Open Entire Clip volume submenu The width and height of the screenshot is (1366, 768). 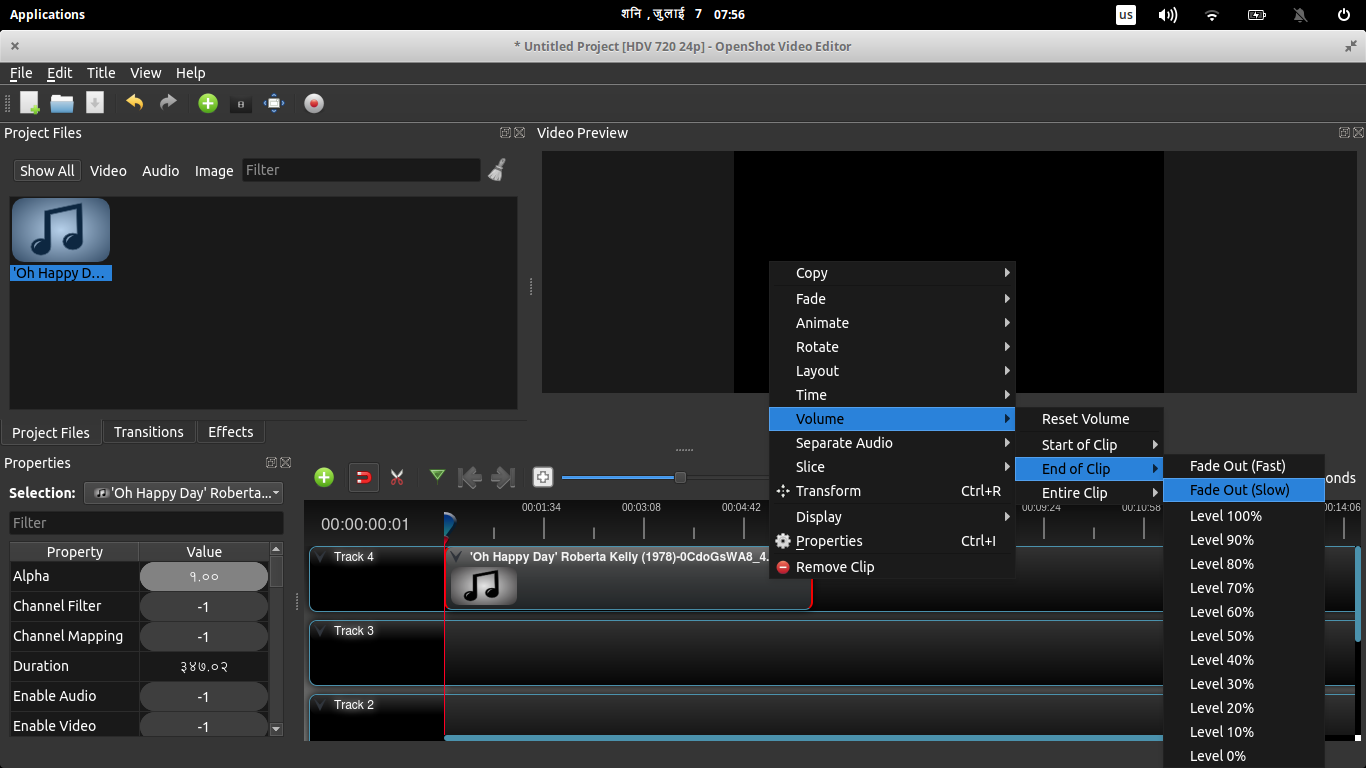1089,493
